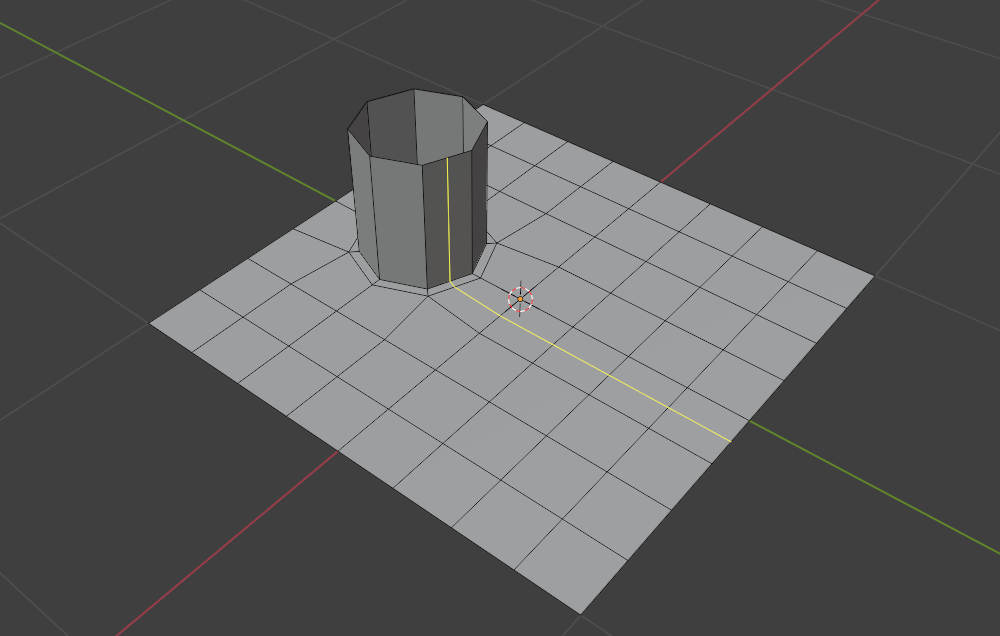Click the red X axis line at lower left
Screen dimensions: 1000x636
pyautogui.click(x=226, y=544)
